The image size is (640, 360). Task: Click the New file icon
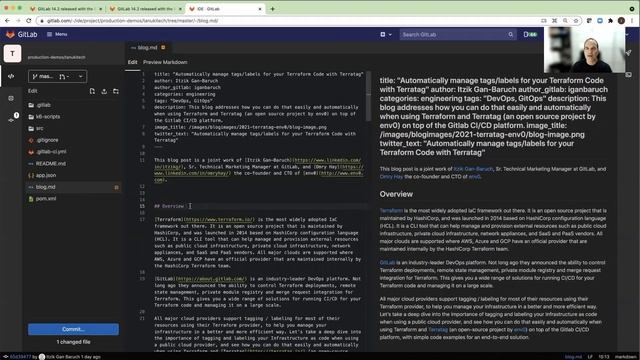click(92, 91)
